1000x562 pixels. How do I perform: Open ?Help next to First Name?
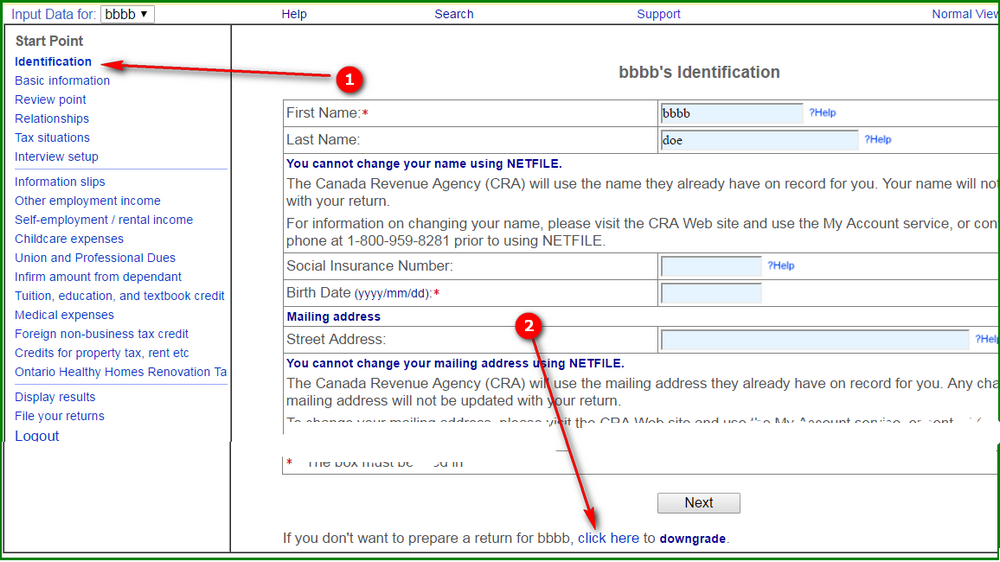tap(822, 113)
